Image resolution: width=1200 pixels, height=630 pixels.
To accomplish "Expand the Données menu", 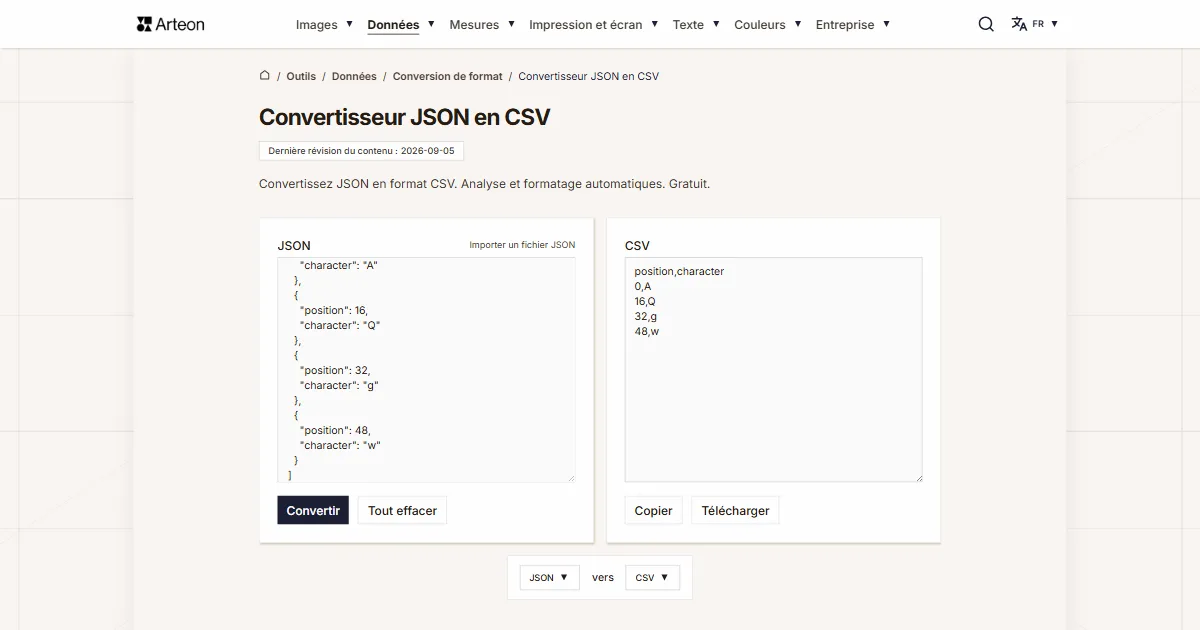I will click(400, 24).
